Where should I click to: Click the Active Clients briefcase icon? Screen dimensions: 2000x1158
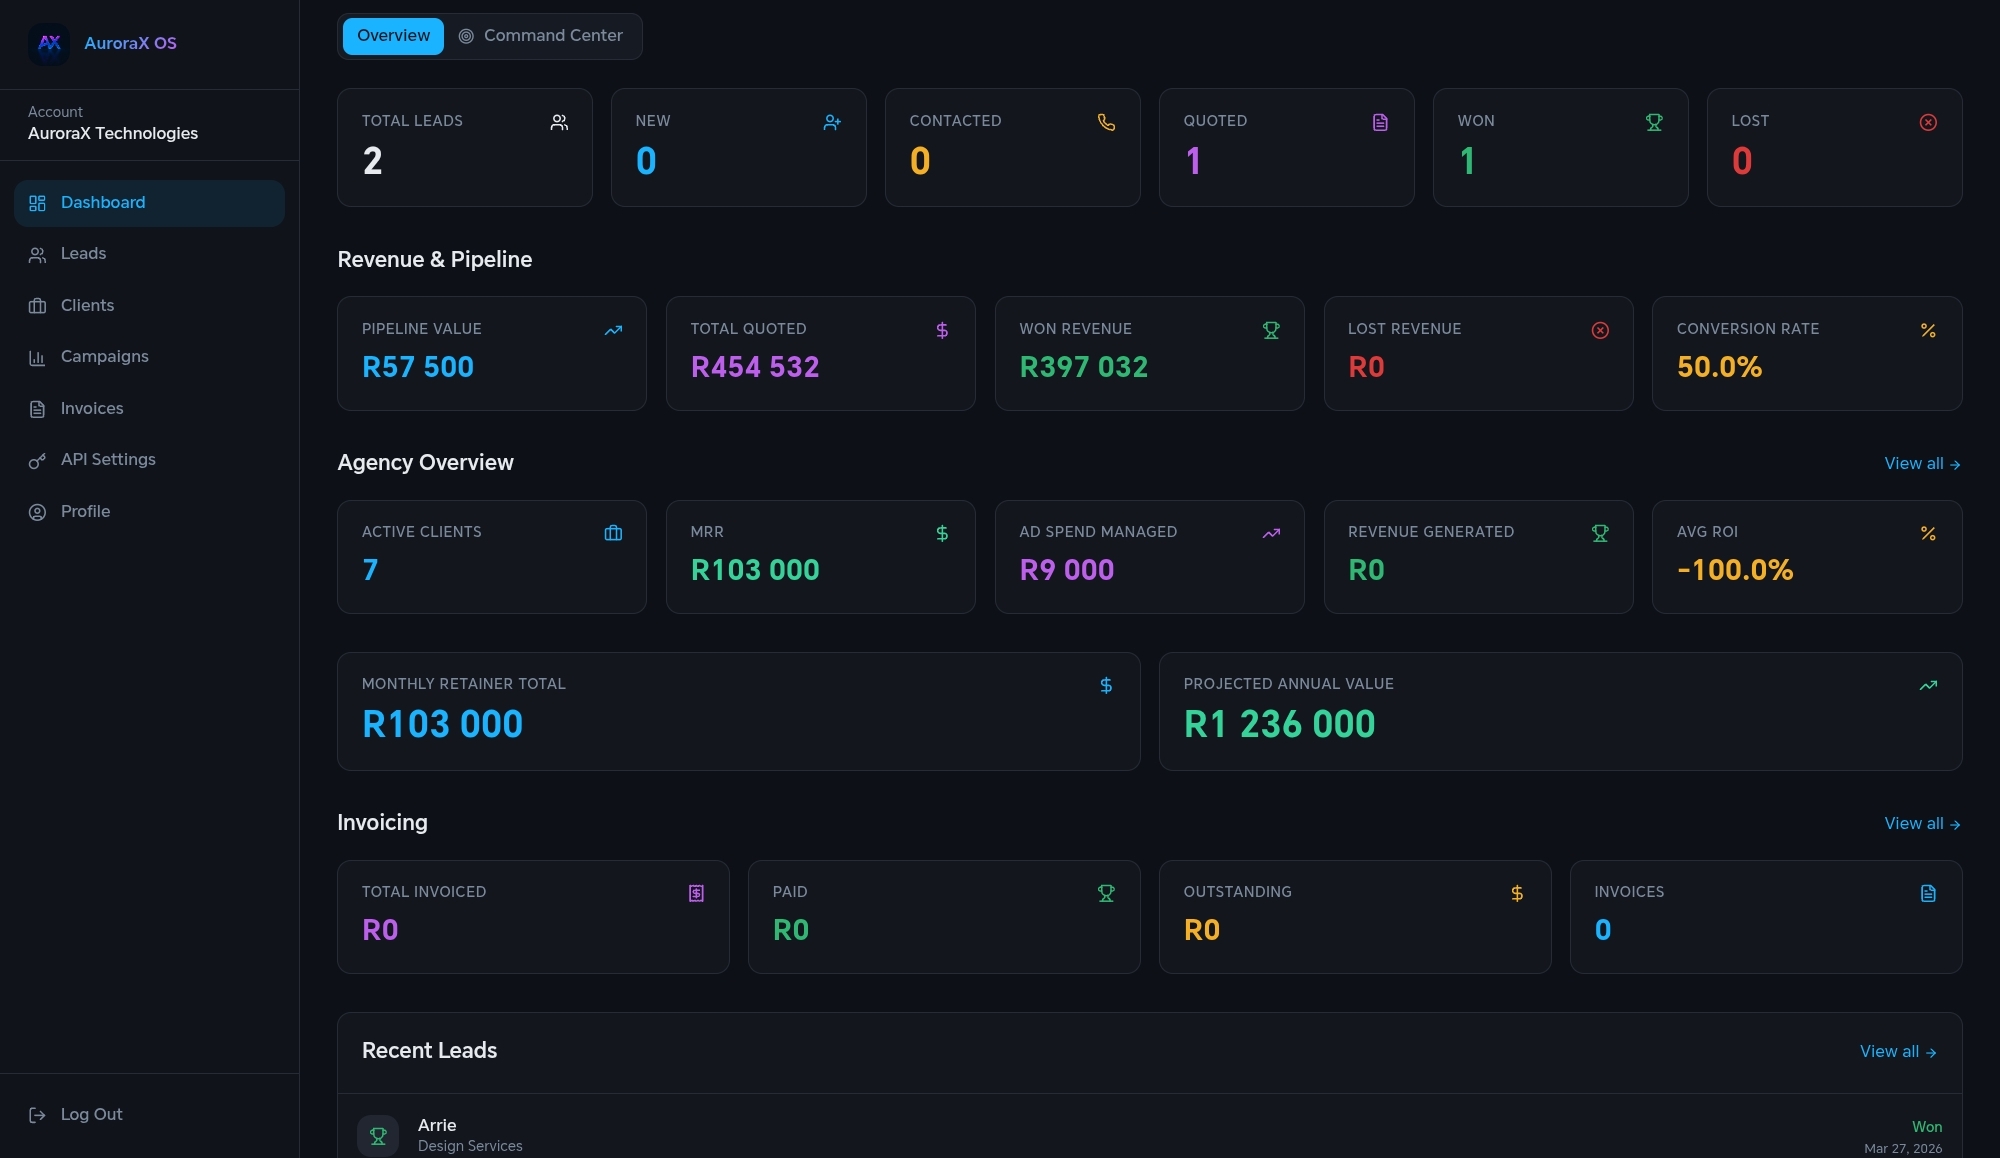click(613, 533)
